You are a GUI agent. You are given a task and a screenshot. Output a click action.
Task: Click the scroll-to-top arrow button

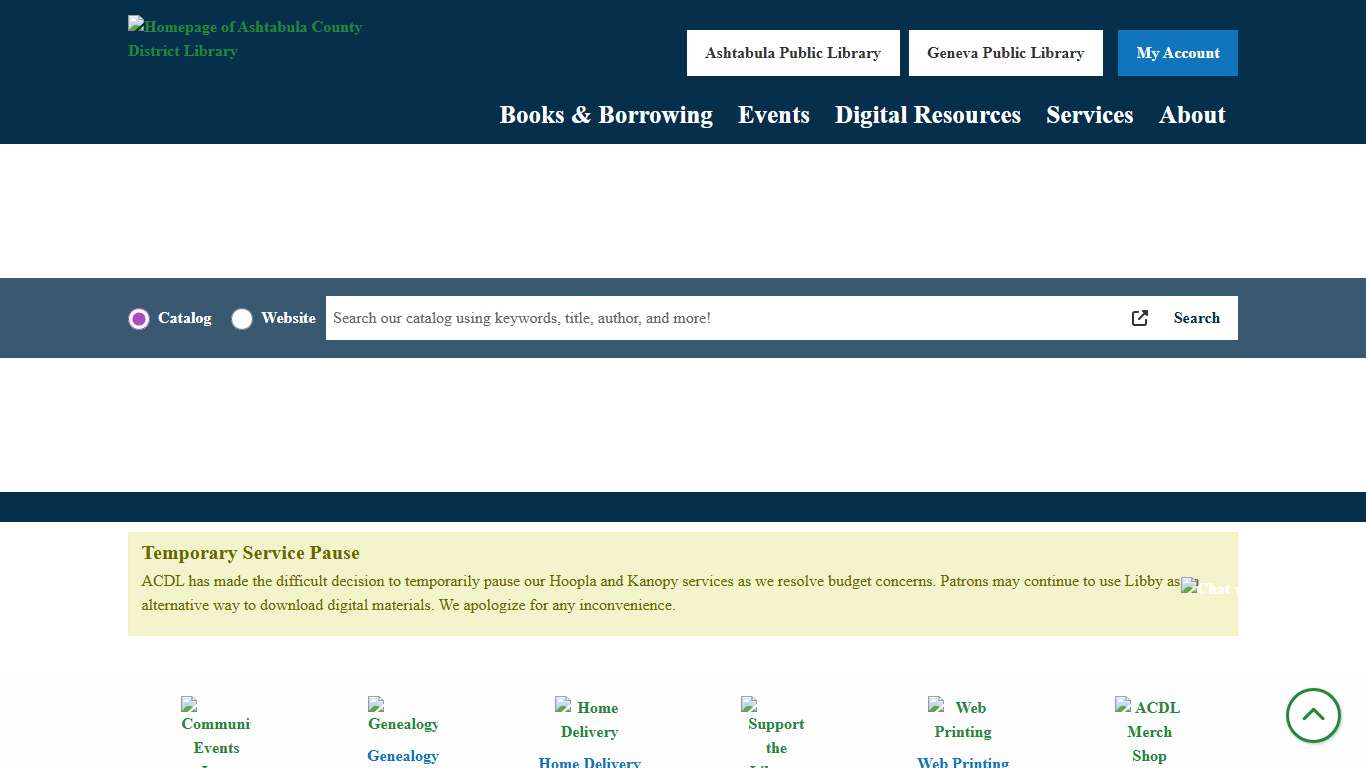click(1312, 715)
